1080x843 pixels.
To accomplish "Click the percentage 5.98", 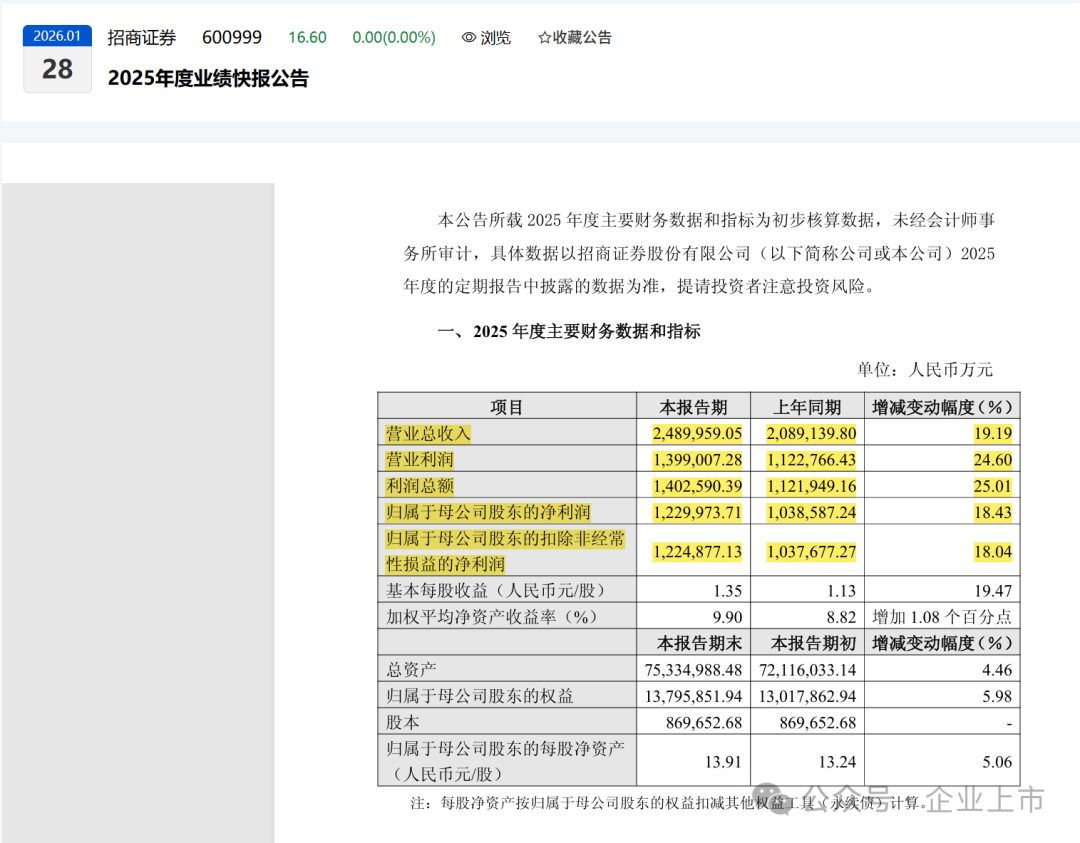I will click(x=997, y=696).
